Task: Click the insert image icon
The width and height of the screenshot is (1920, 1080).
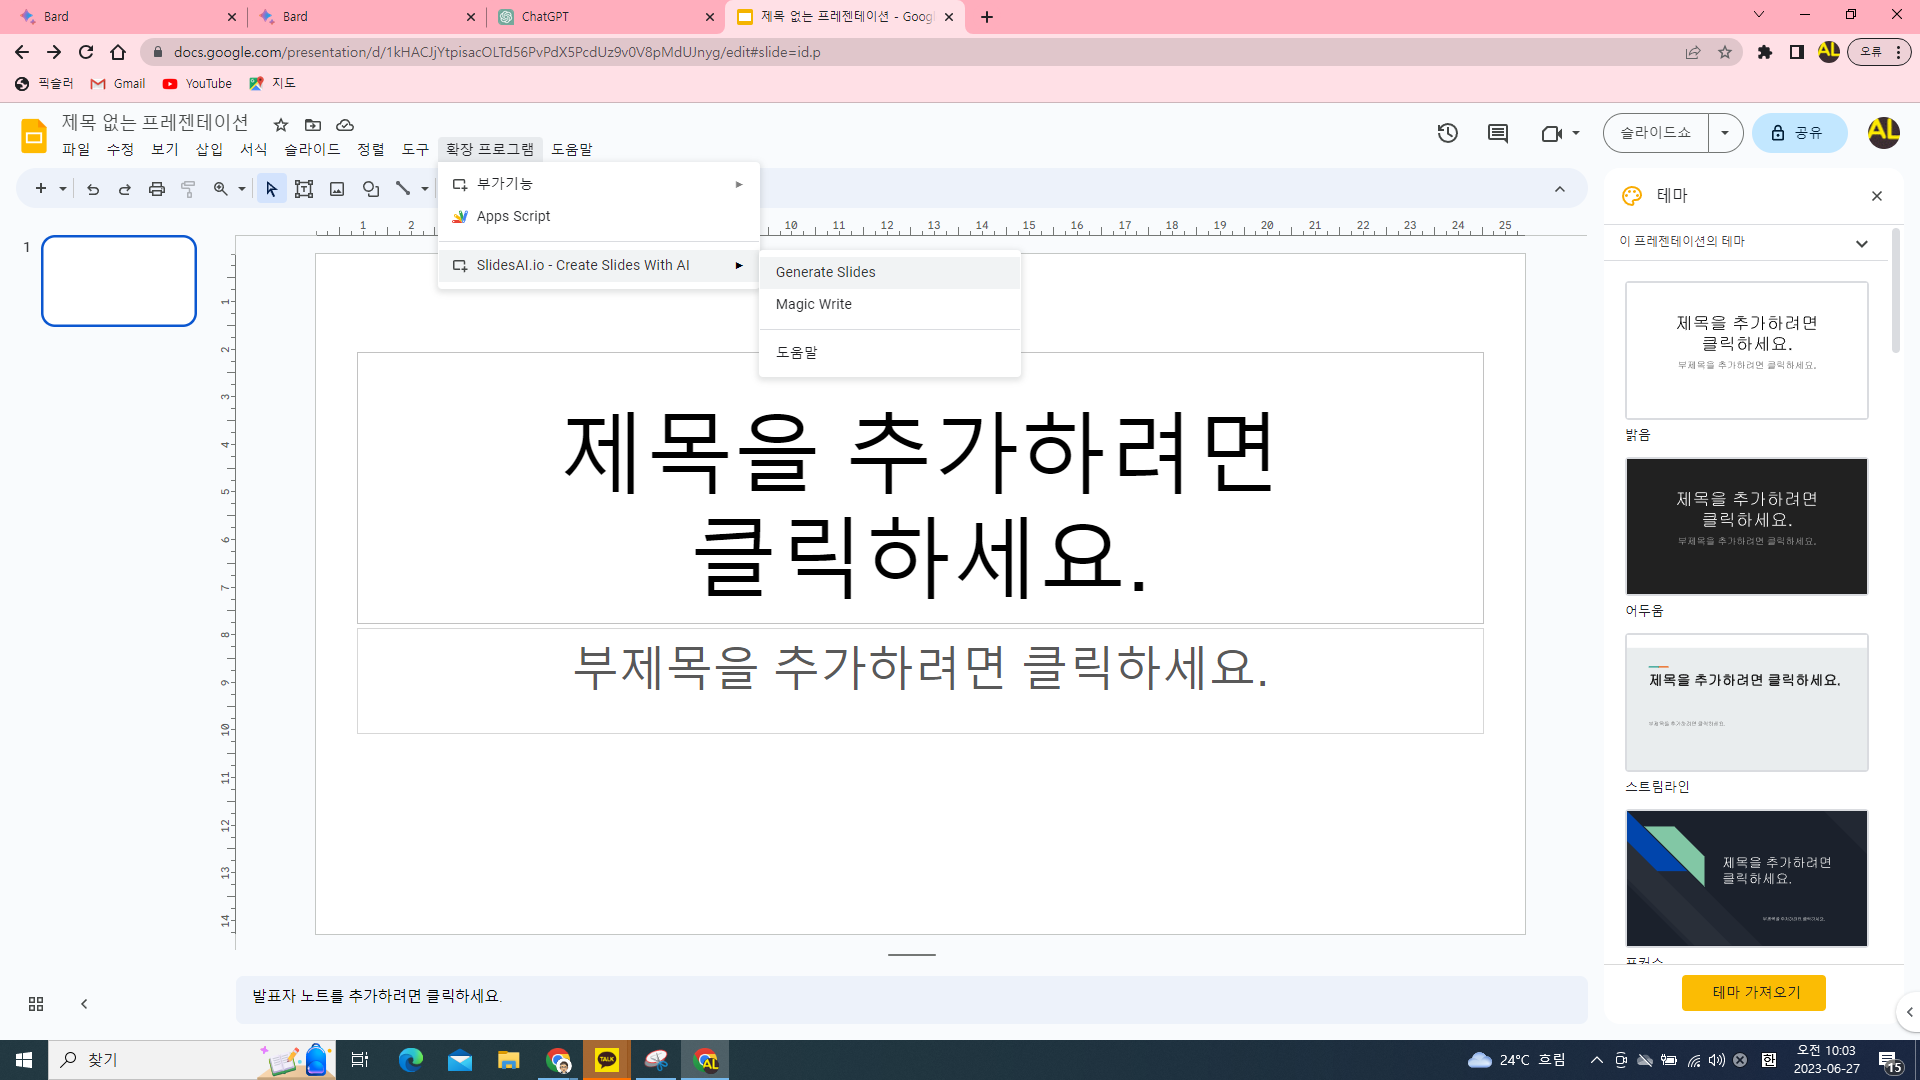Action: coord(337,189)
